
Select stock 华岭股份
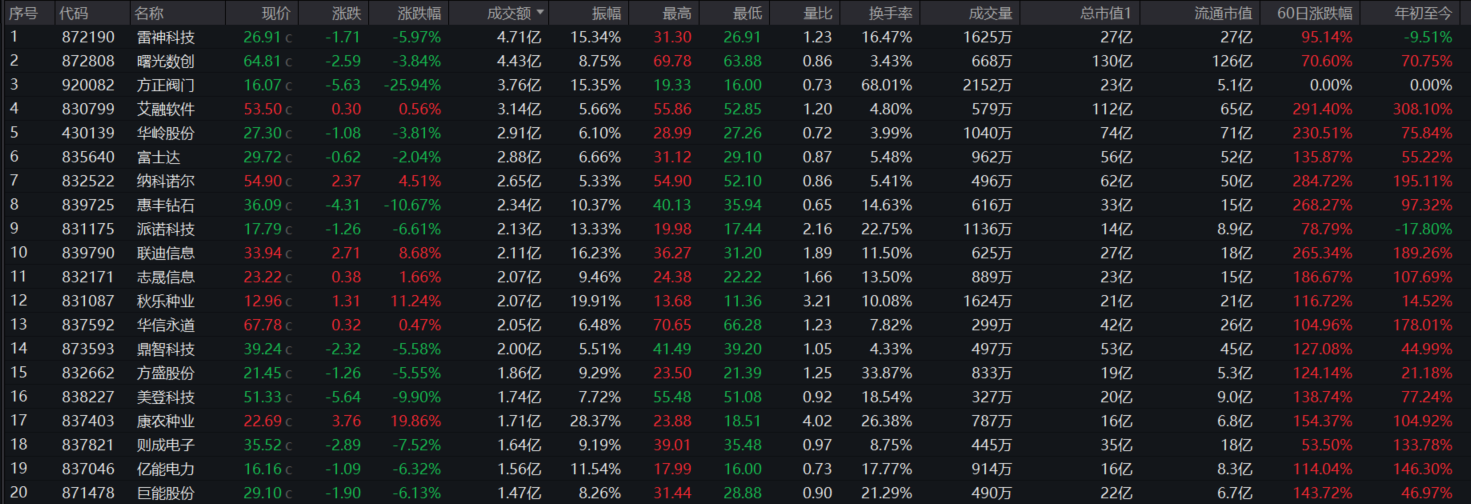tap(166, 133)
